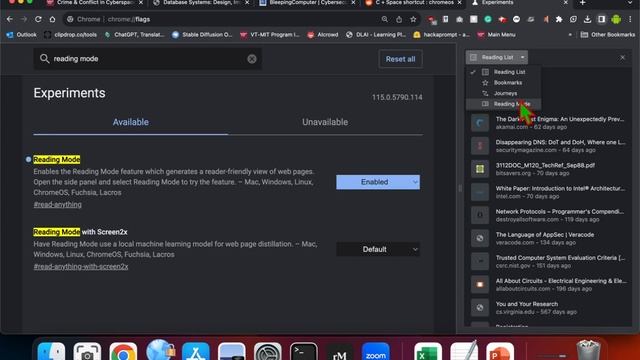The width and height of the screenshot is (640, 360).
Task: Open 'You and Your Research' reading item
Action: [549, 308]
